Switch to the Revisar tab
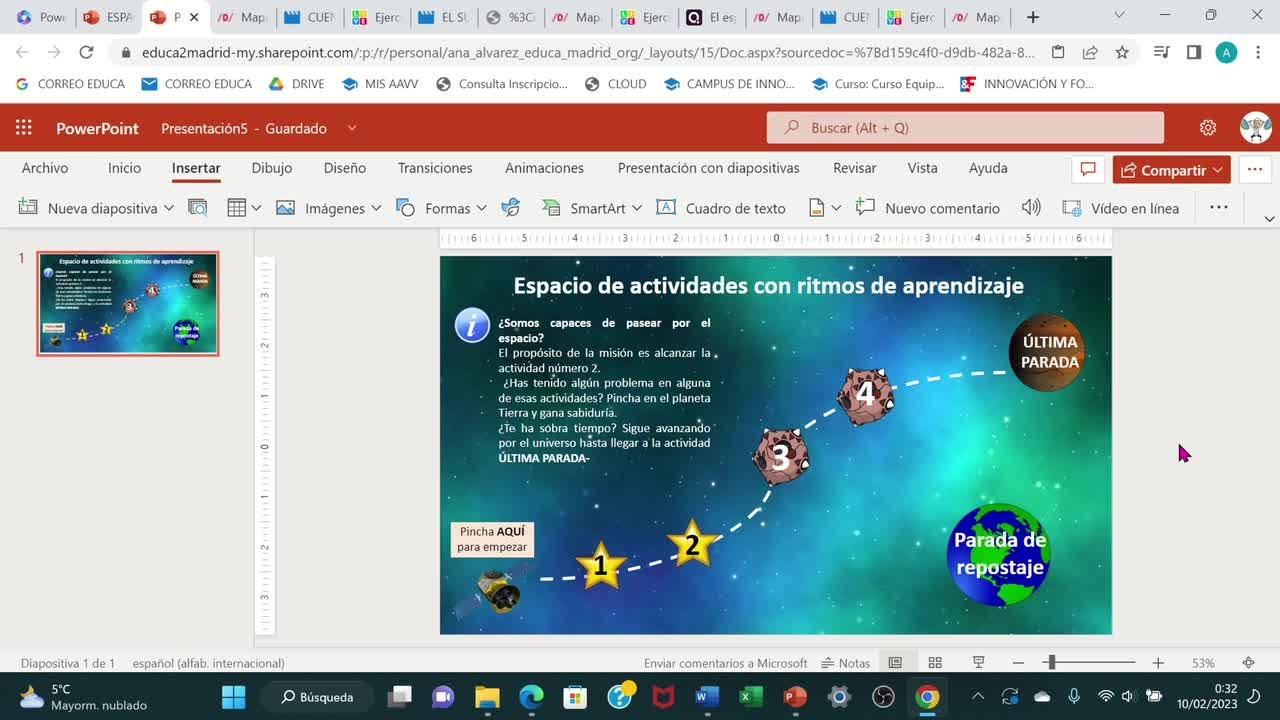The image size is (1280, 720). pos(855,168)
